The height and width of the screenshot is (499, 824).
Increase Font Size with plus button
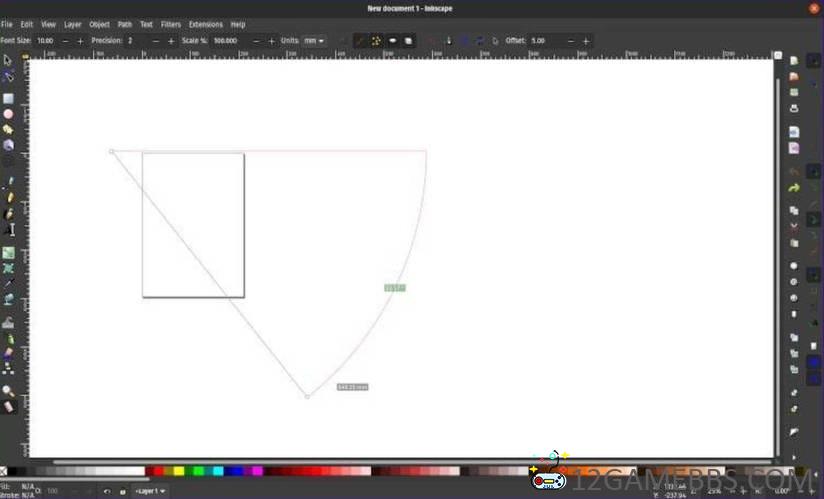point(80,41)
